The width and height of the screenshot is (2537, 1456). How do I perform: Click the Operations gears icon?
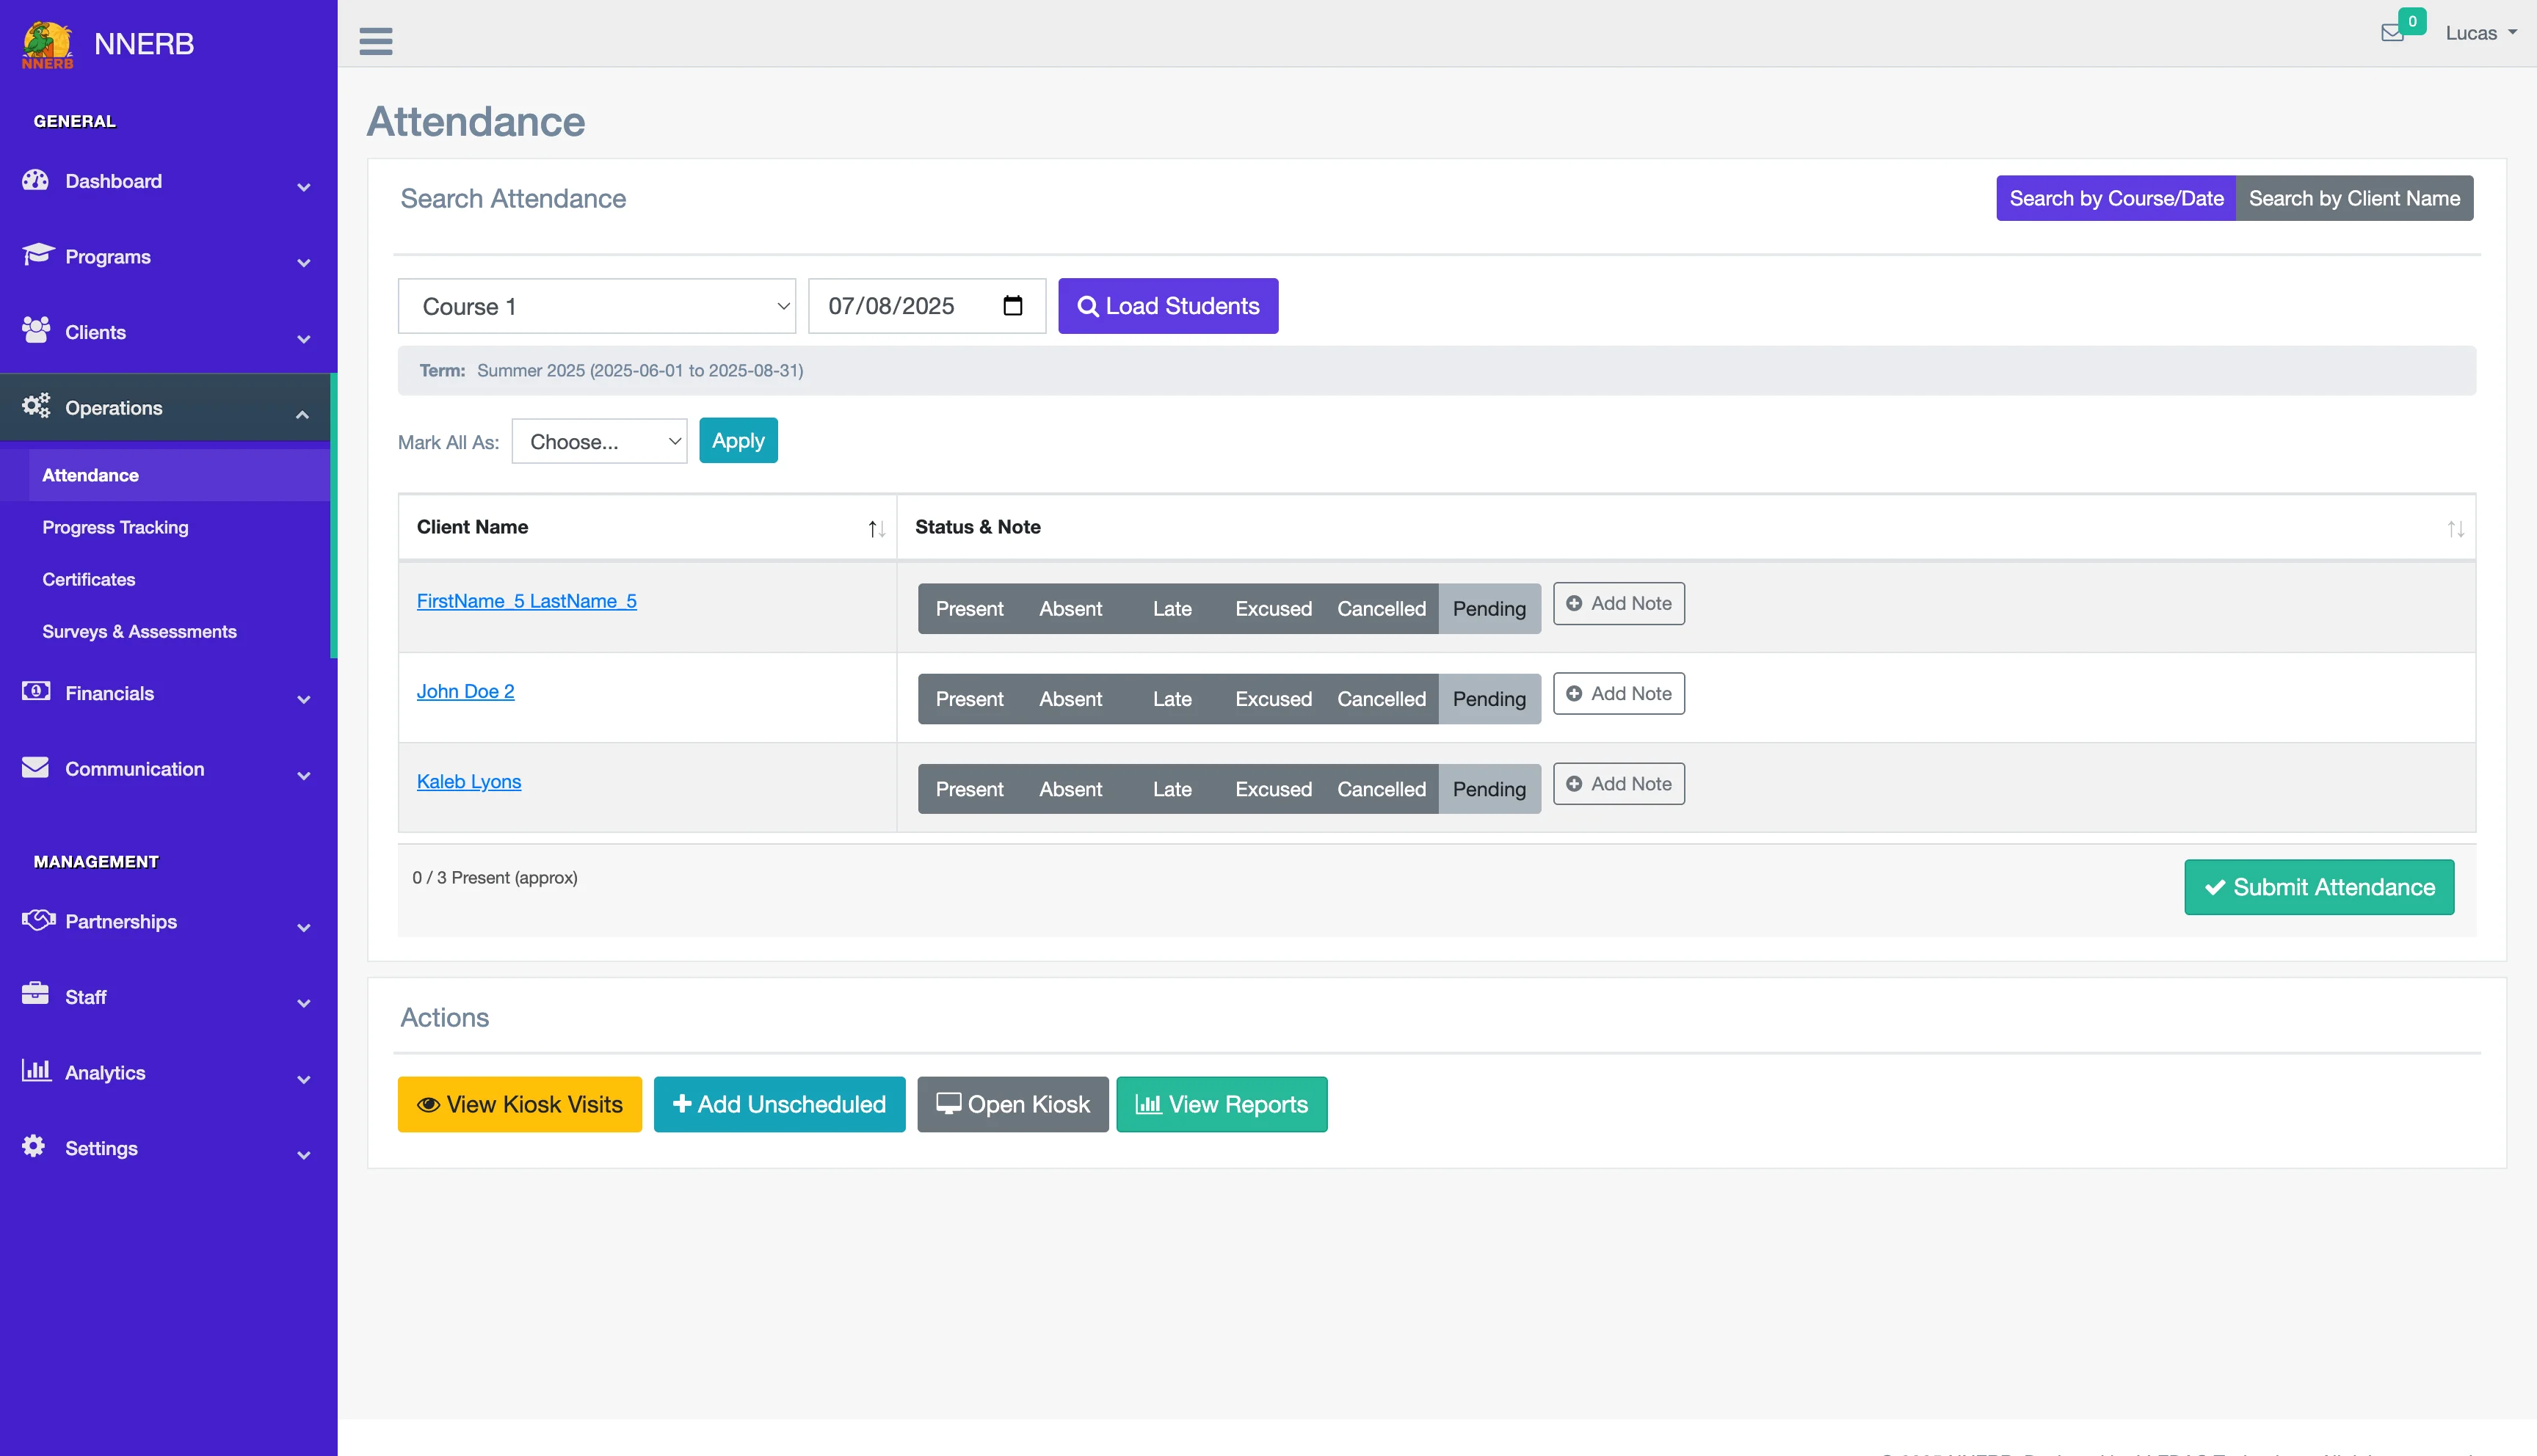tap(36, 406)
